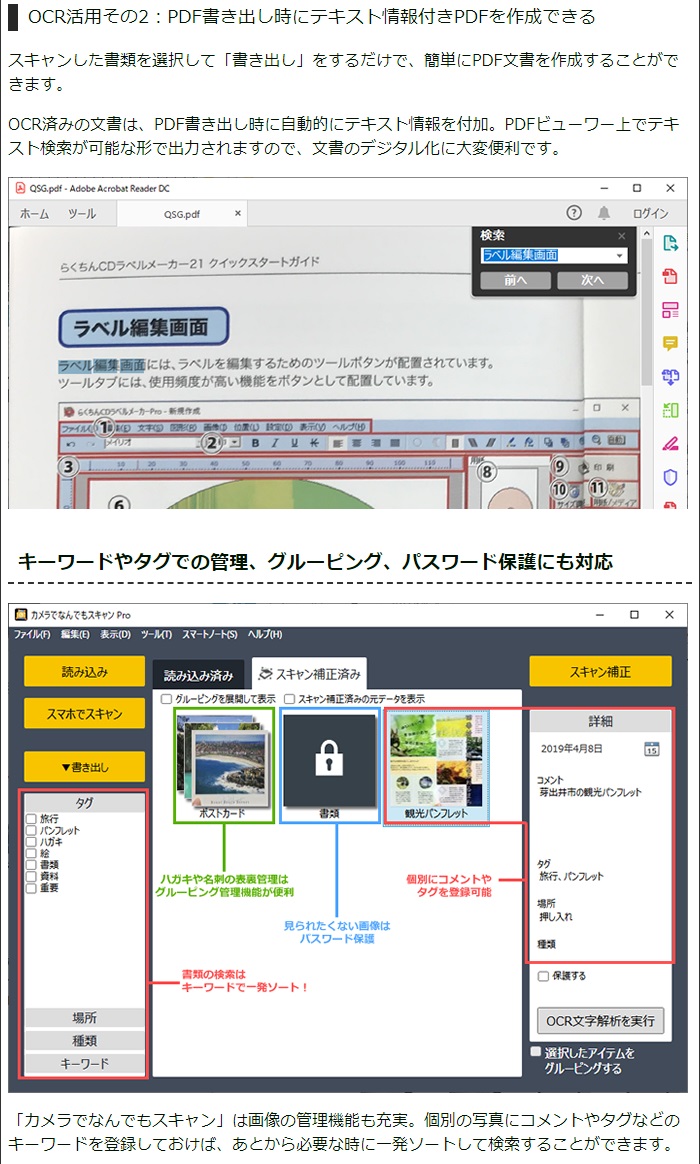Toggle スキャン補正済みの元データを表示 checkbox

point(290,699)
